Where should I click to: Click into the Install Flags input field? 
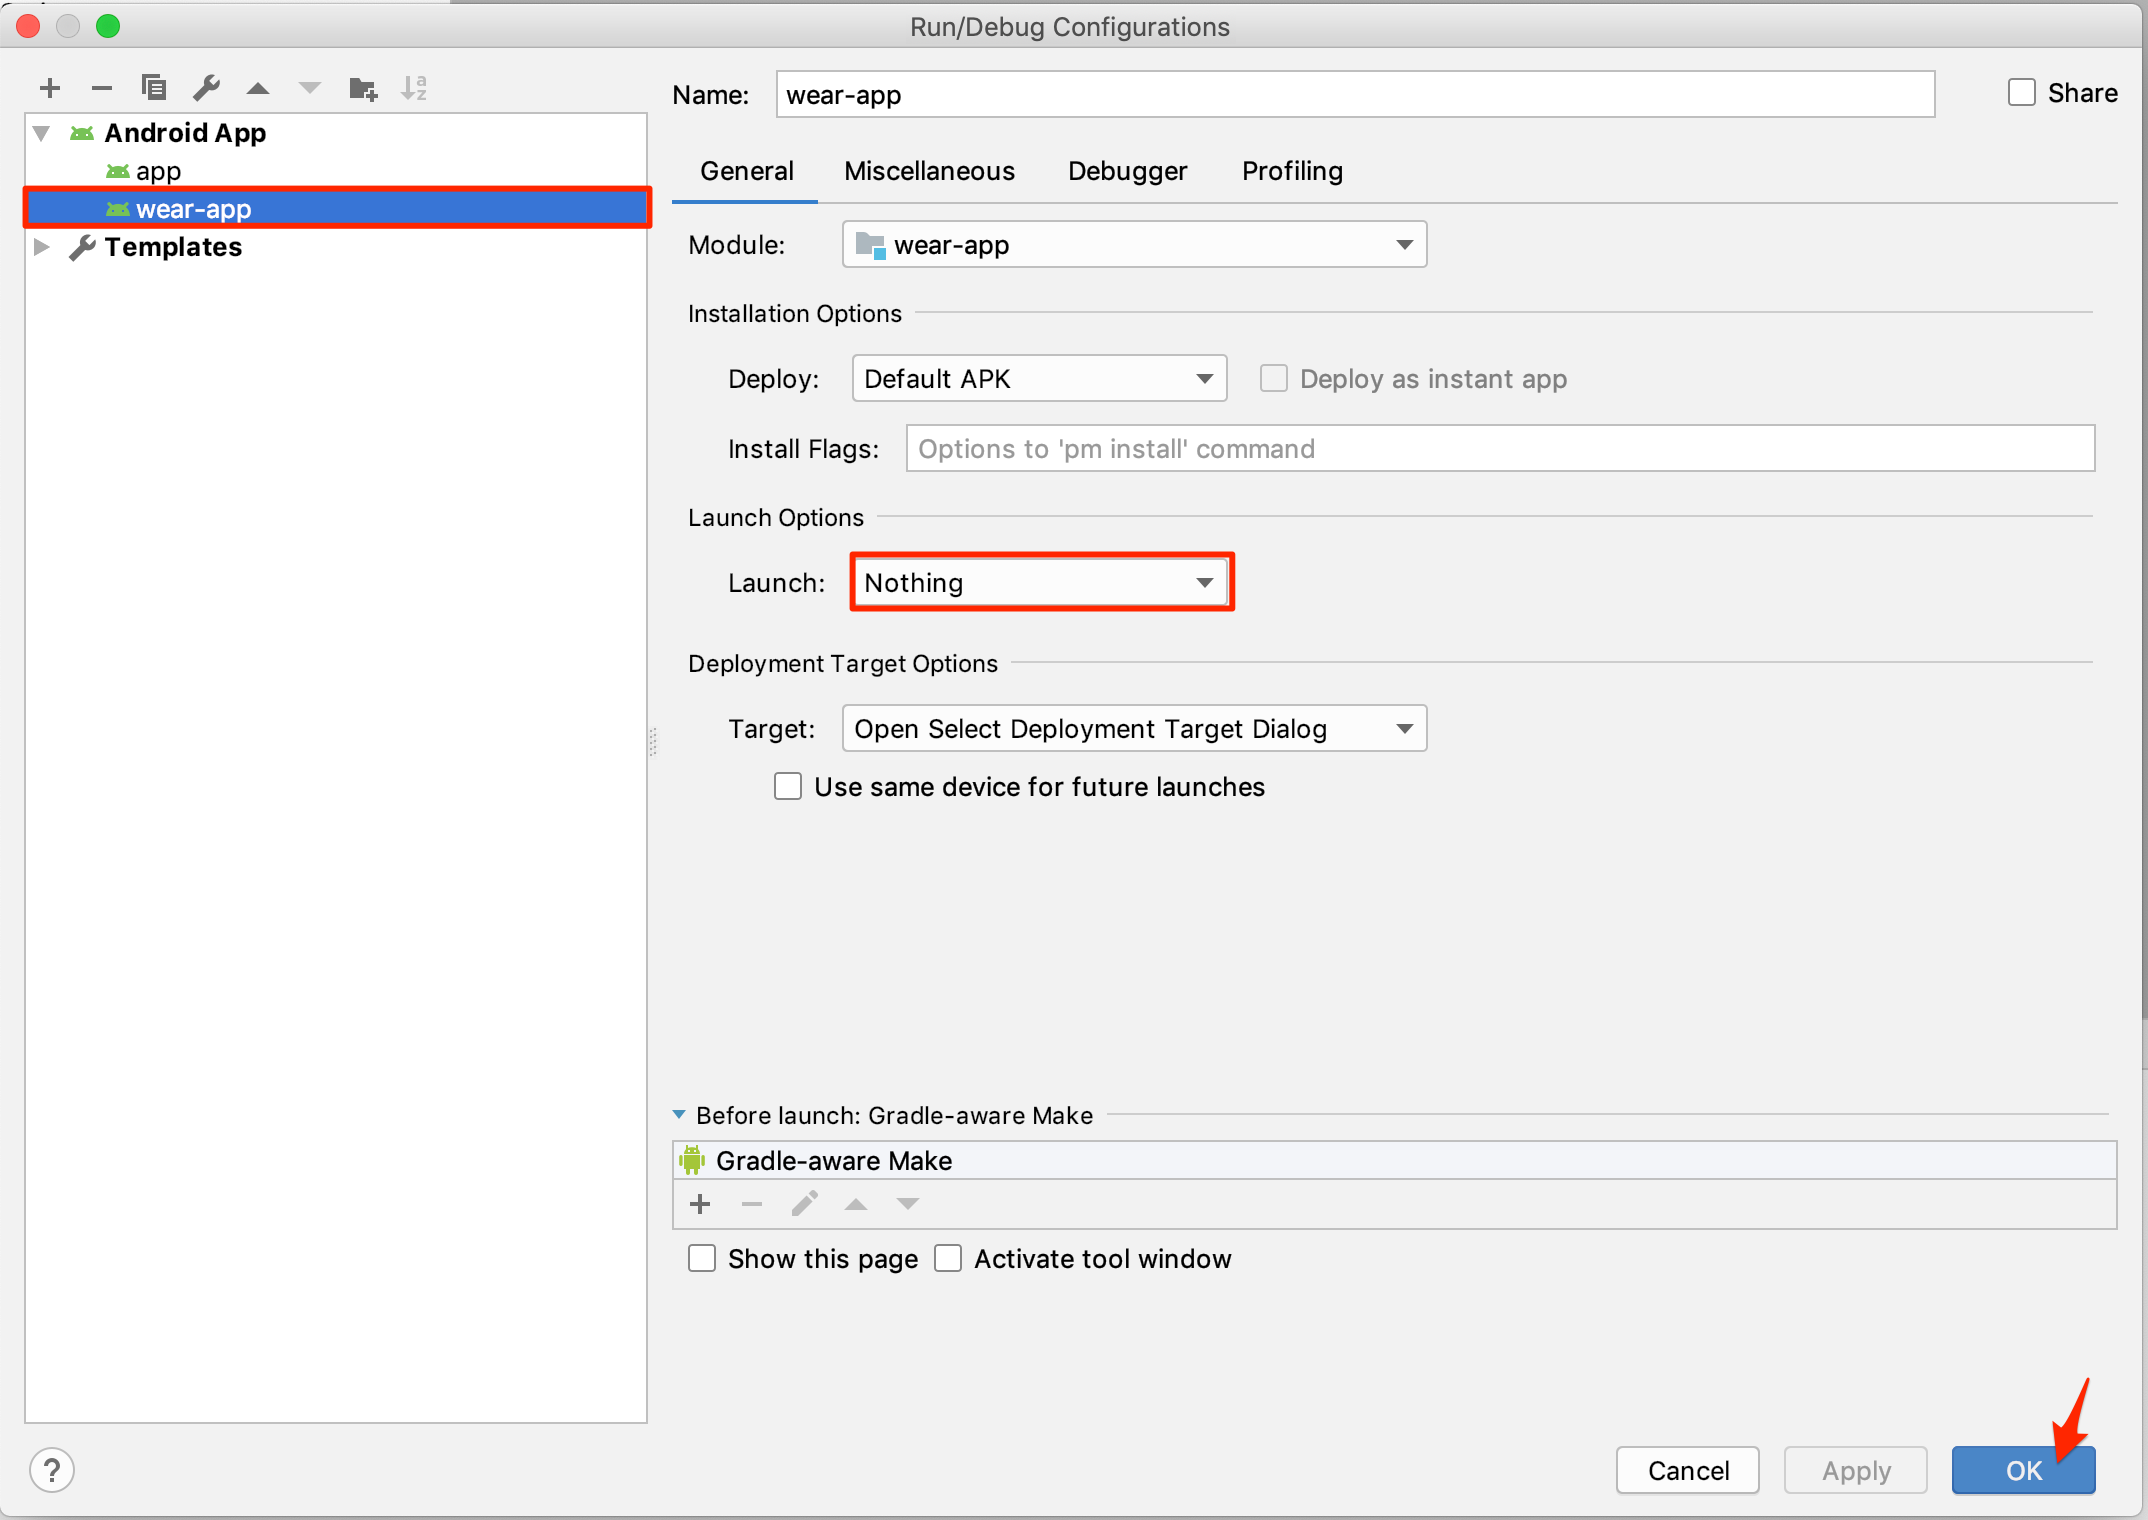(1499, 449)
